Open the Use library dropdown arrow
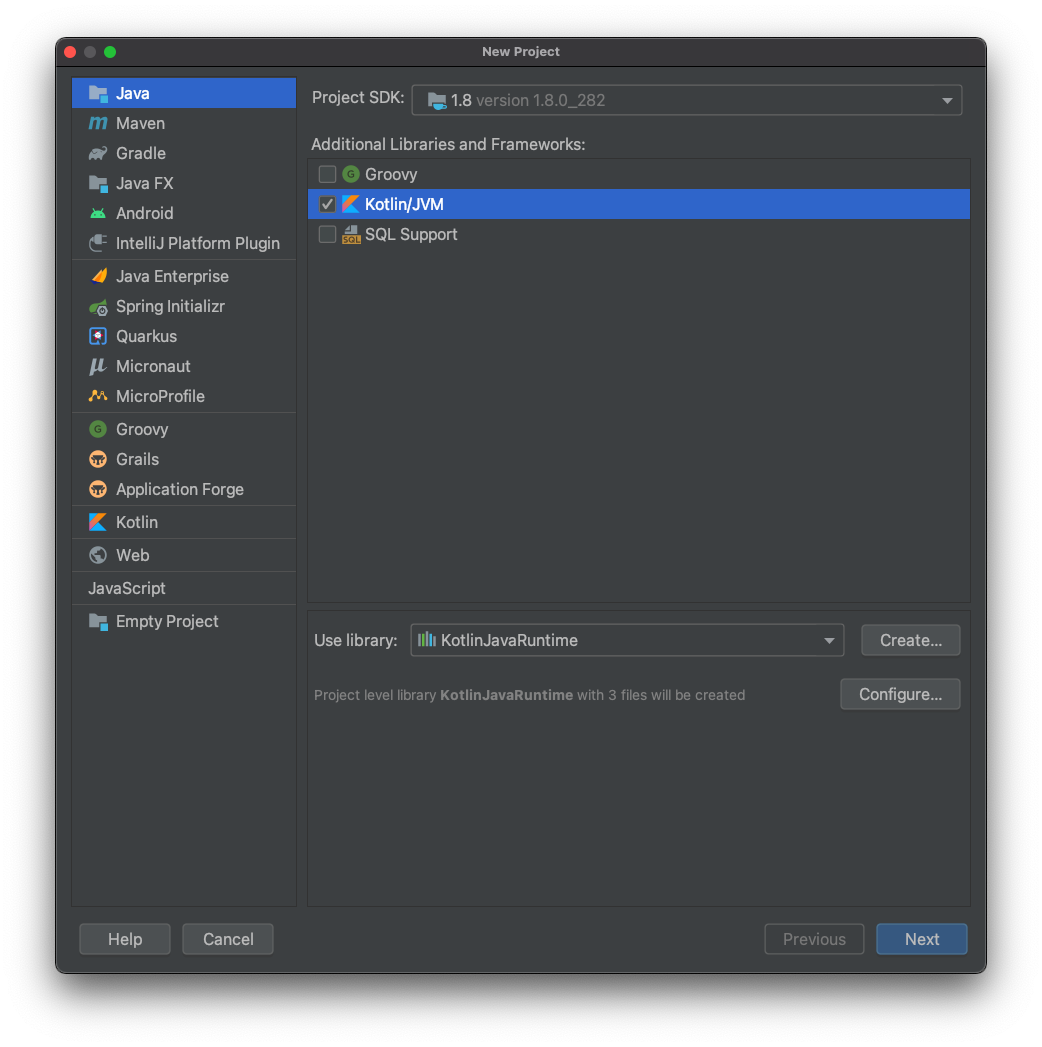Image resolution: width=1042 pixels, height=1047 pixels. (828, 641)
